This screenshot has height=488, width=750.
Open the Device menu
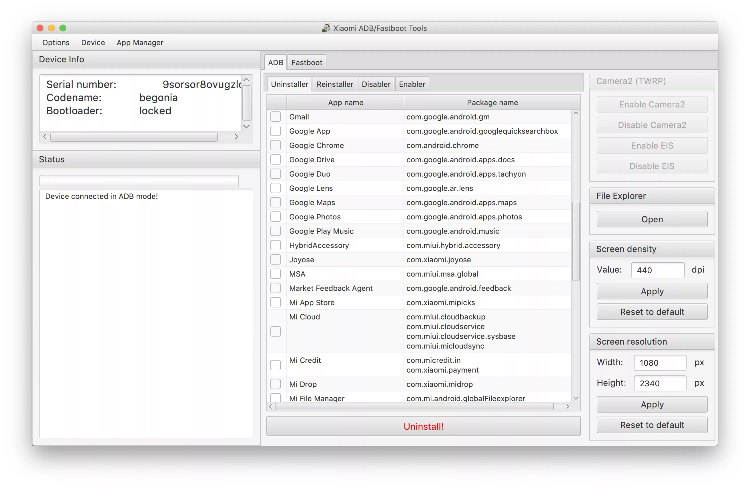click(x=93, y=43)
